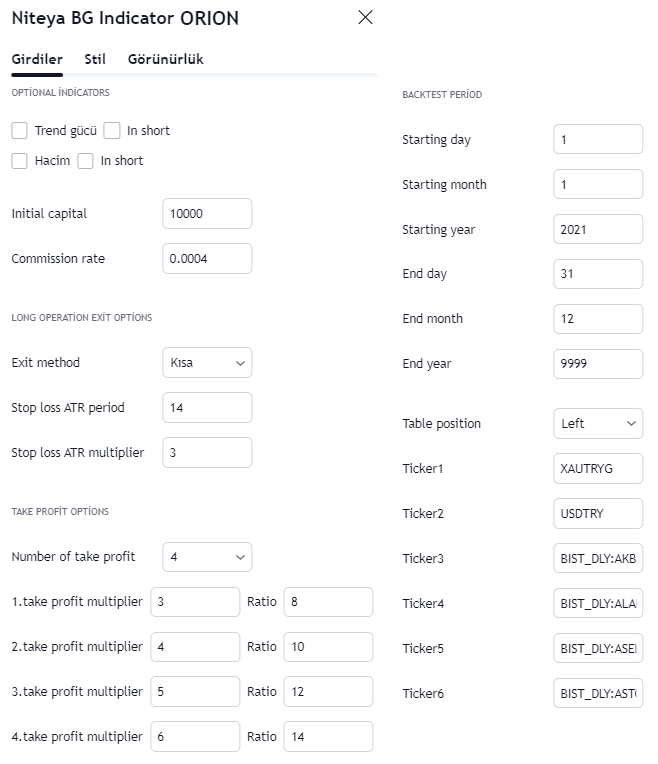Select the Girdiler tab
The image size is (658, 764).
click(37, 59)
